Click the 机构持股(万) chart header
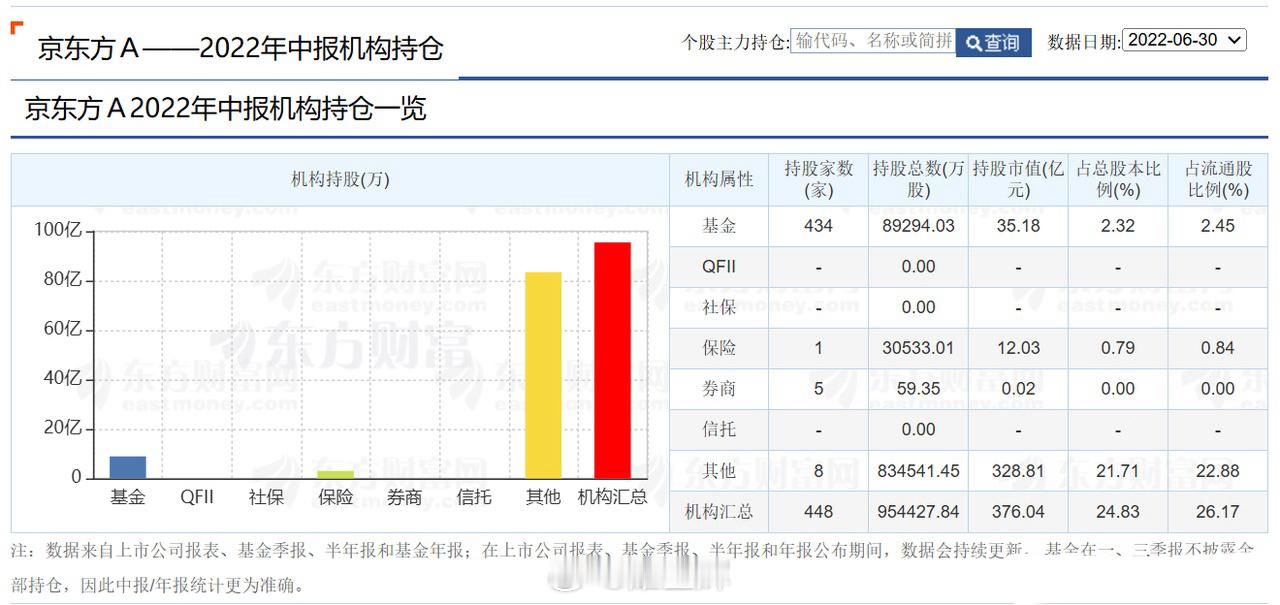Screen dimensions: 1280x605 (340, 180)
